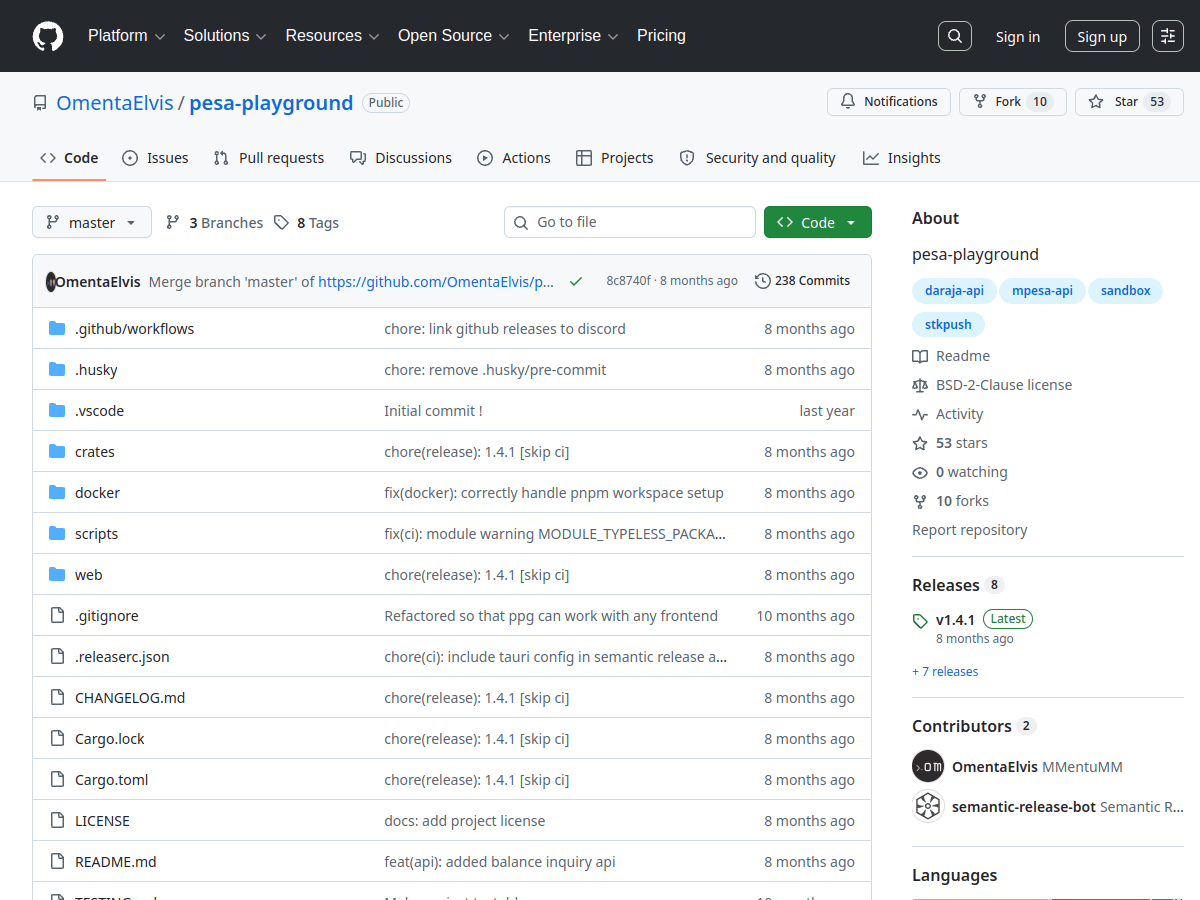Open the GitHub logo homepage
Image resolution: width=1200 pixels, height=900 pixels.
pyautogui.click(x=48, y=36)
